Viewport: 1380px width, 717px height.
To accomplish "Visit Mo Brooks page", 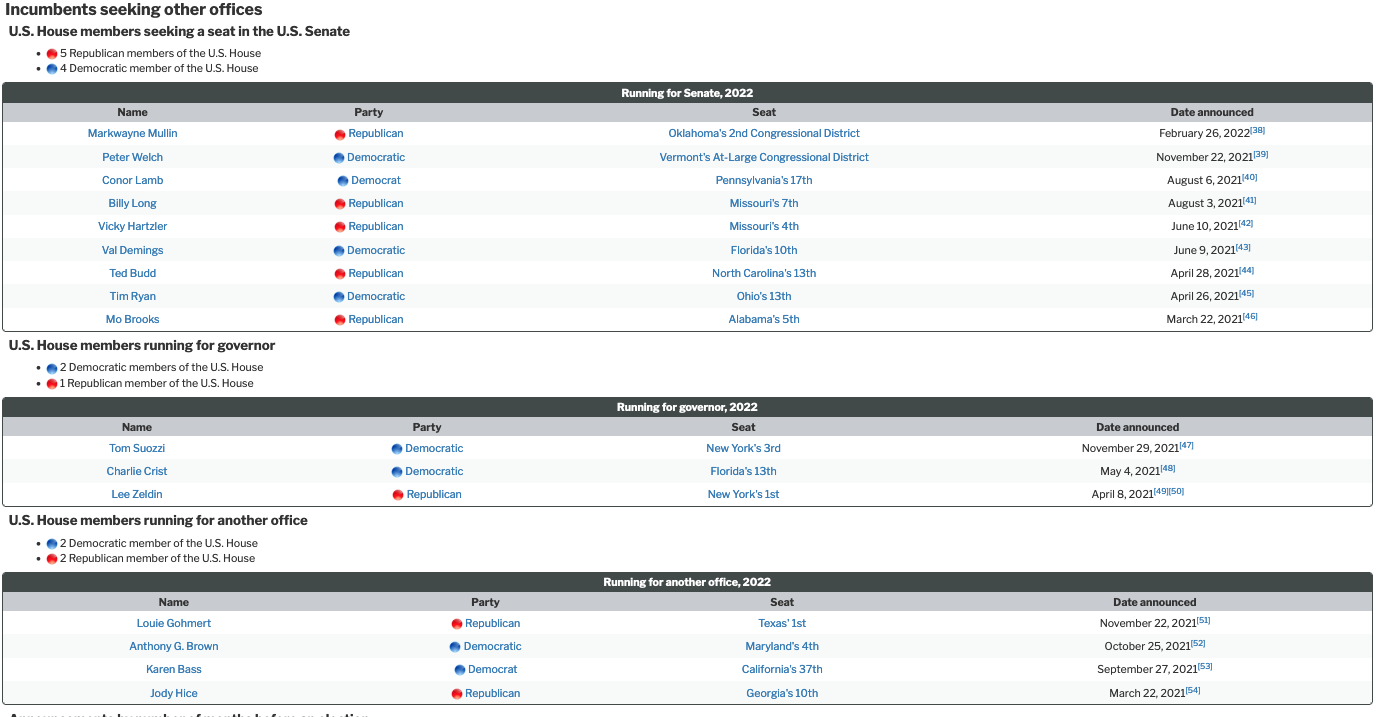I will [132, 319].
